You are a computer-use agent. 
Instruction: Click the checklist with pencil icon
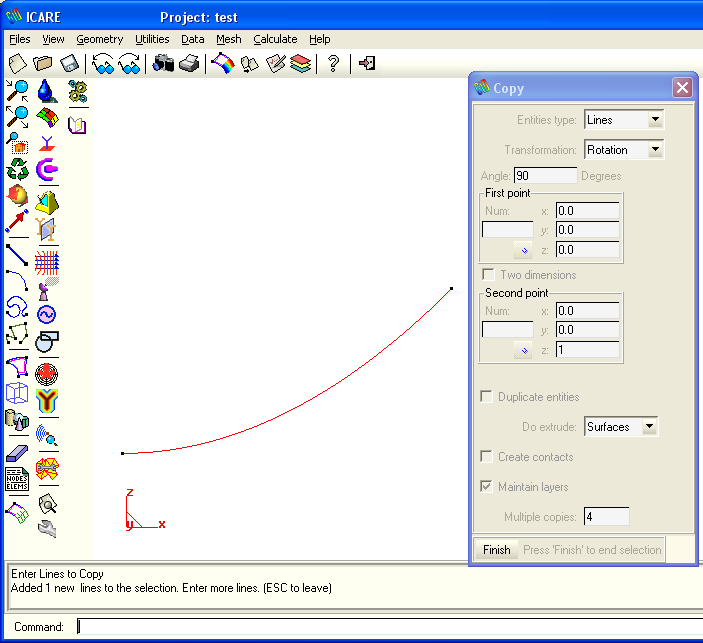click(x=275, y=63)
